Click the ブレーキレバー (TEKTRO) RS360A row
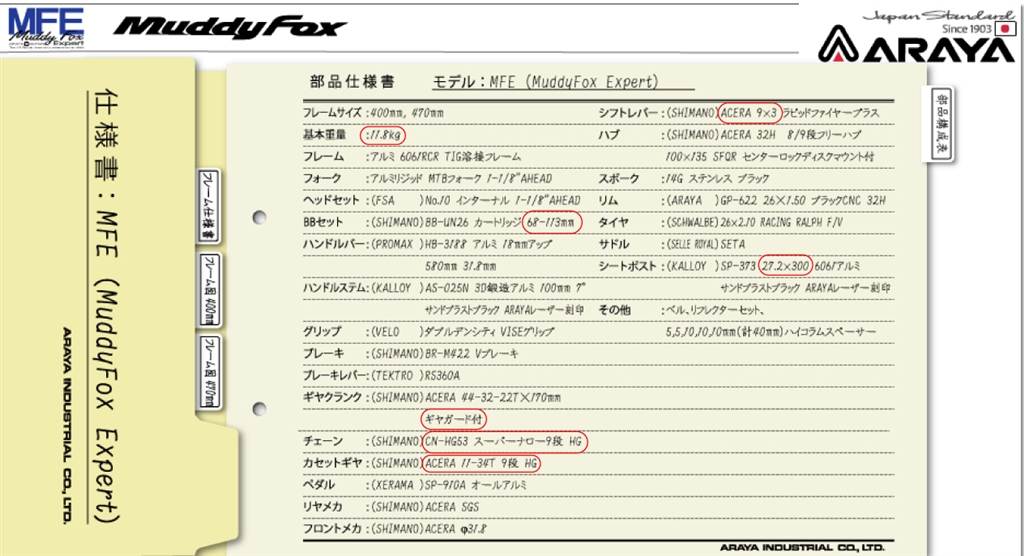The height and width of the screenshot is (556, 1024). (x=381, y=376)
